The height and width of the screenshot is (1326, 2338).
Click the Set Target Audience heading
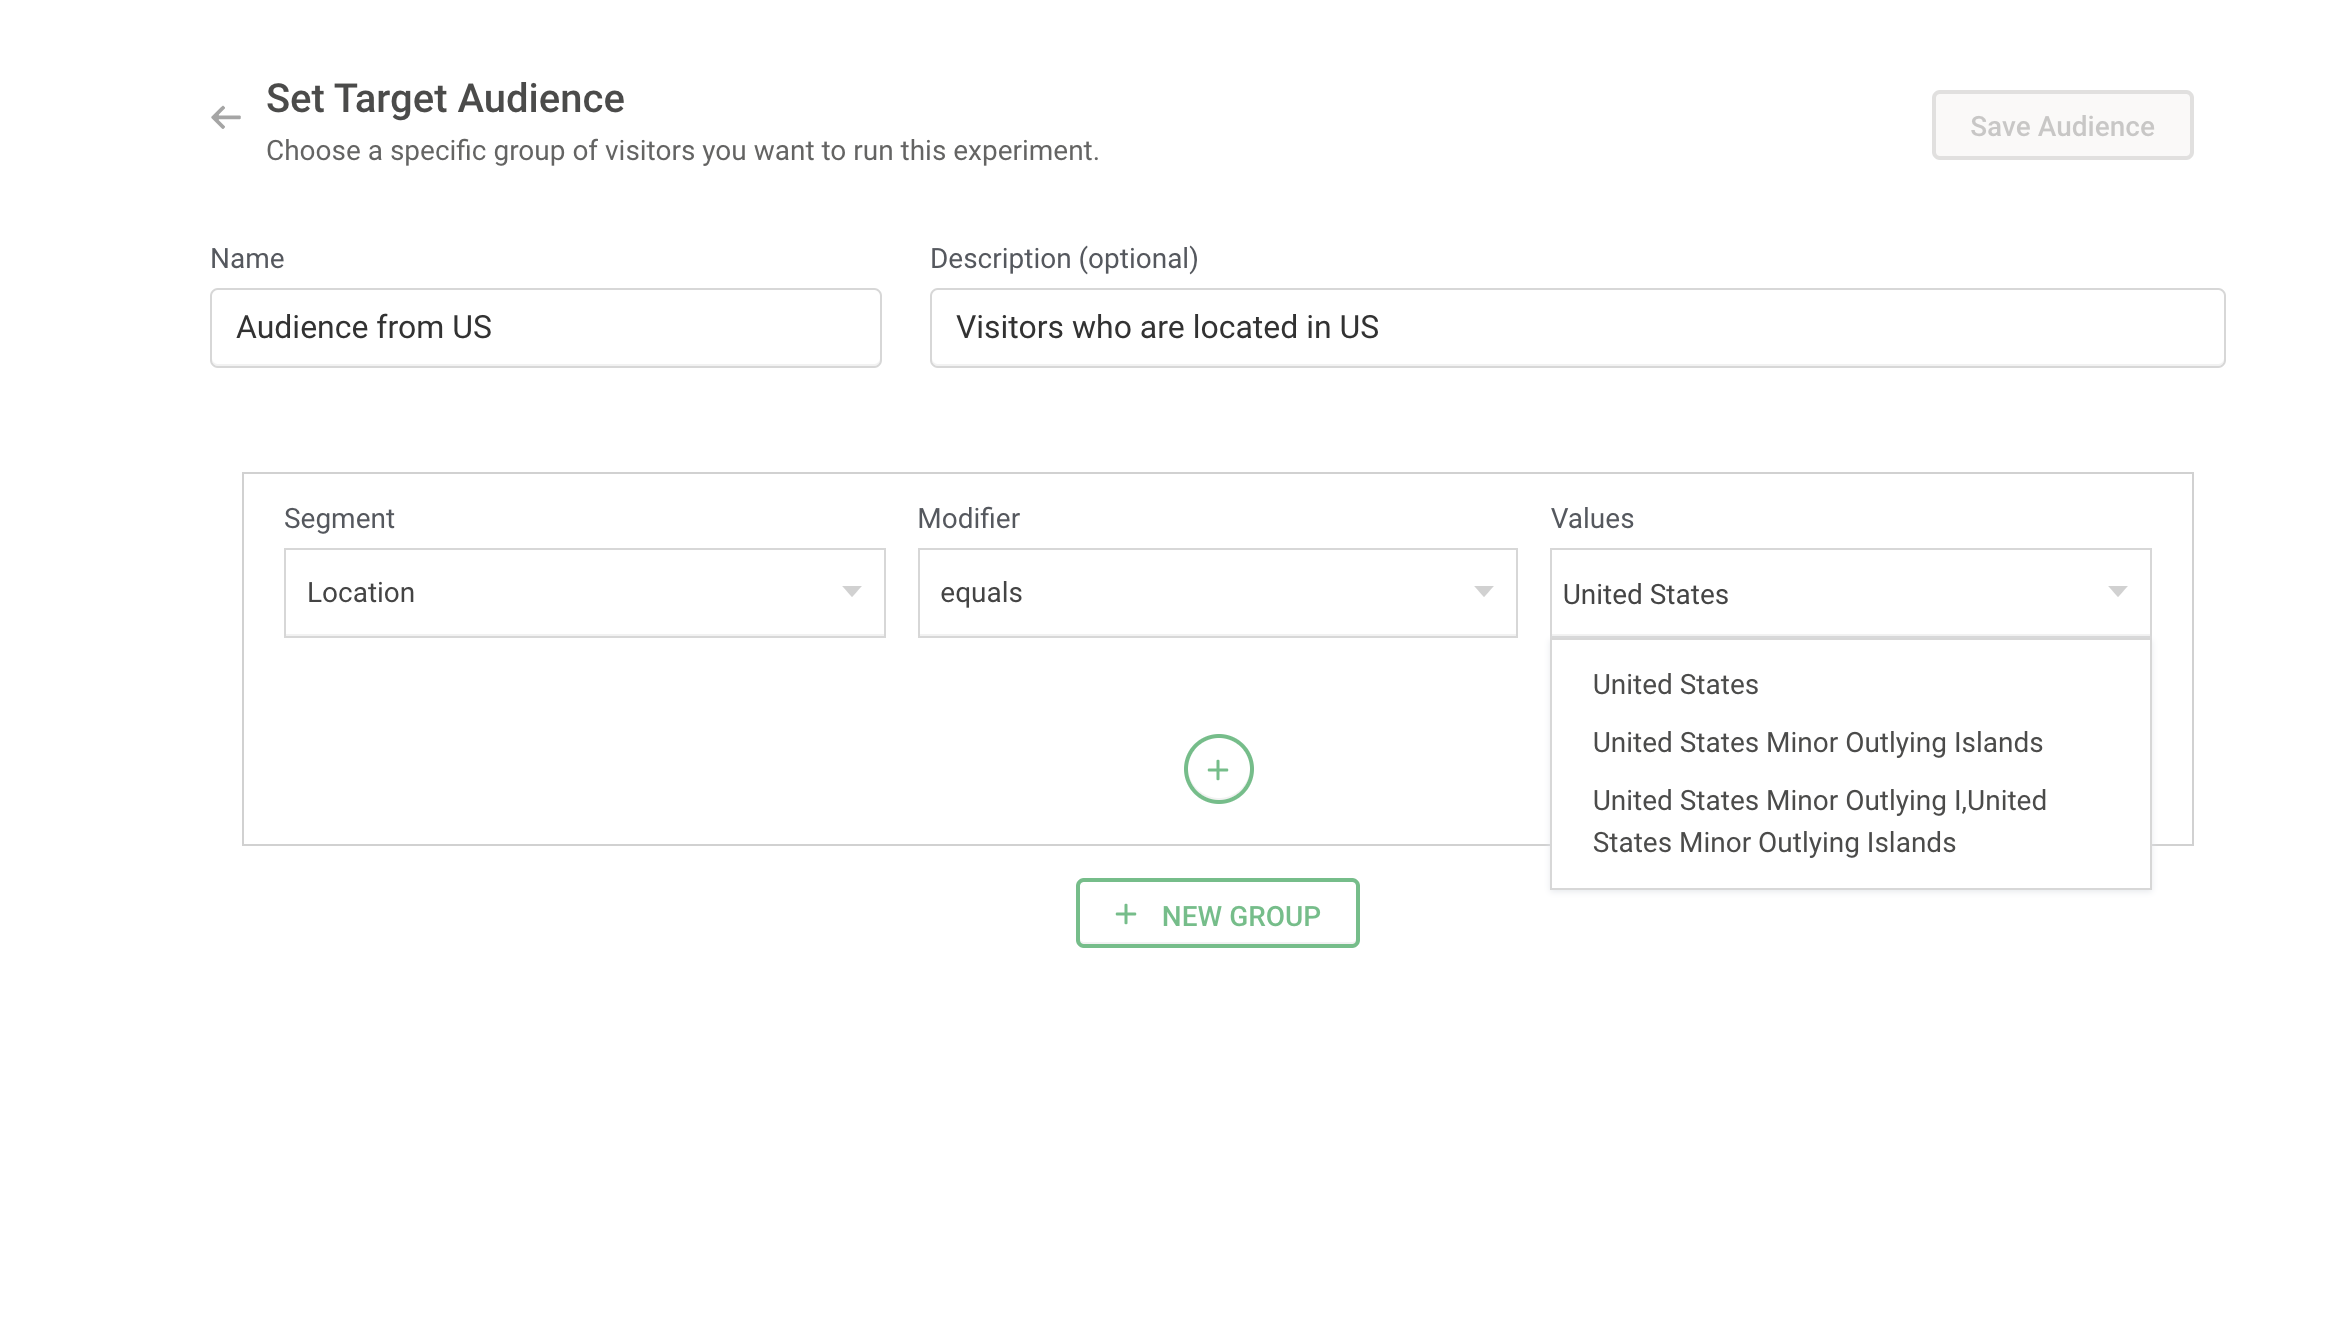point(445,99)
